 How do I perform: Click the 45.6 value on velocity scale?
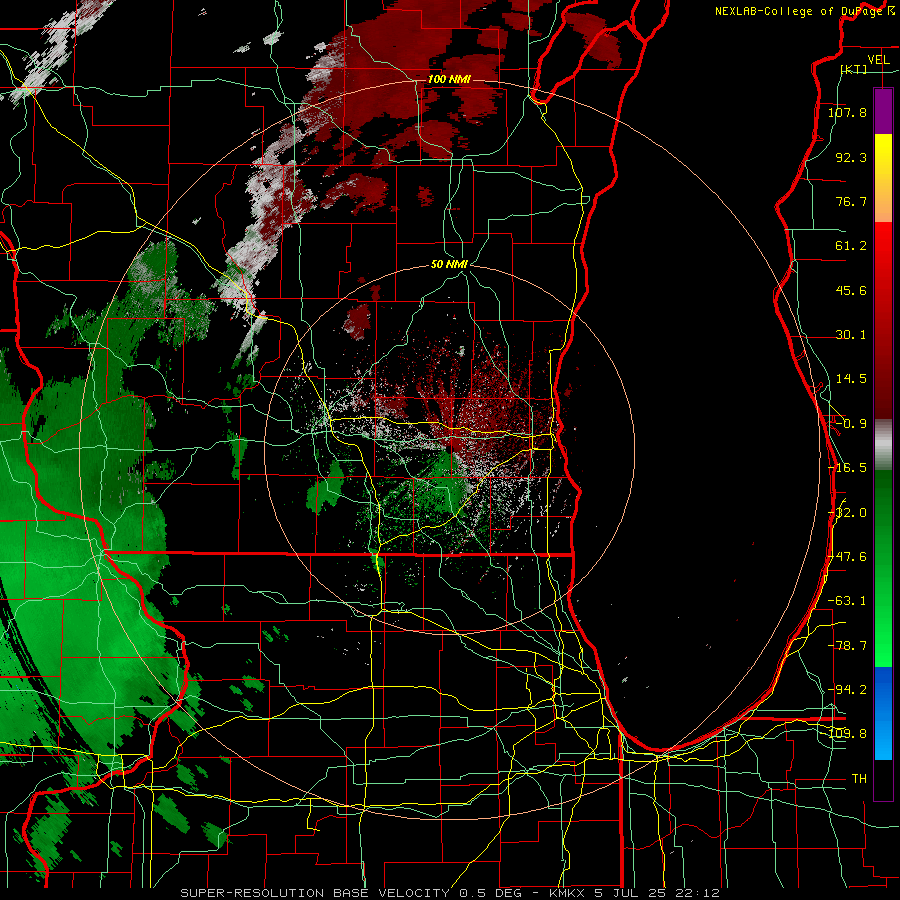[x=851, y=290]
